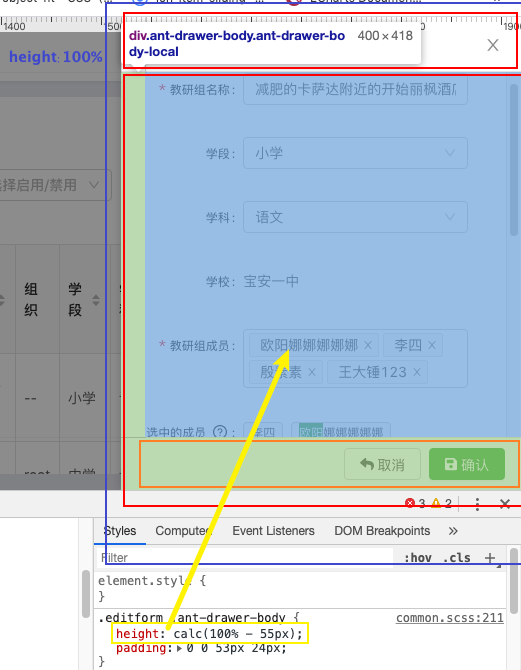
Task: Switch to the Event Listeners tab
Action: (273, 531)
